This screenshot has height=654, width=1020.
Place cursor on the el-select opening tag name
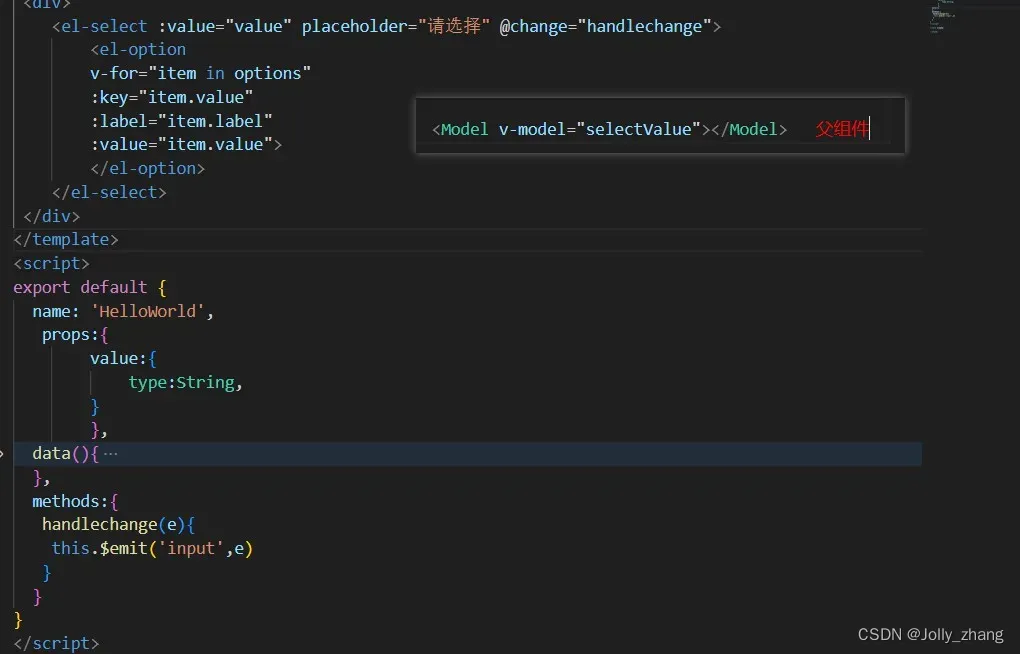[104, 26]
